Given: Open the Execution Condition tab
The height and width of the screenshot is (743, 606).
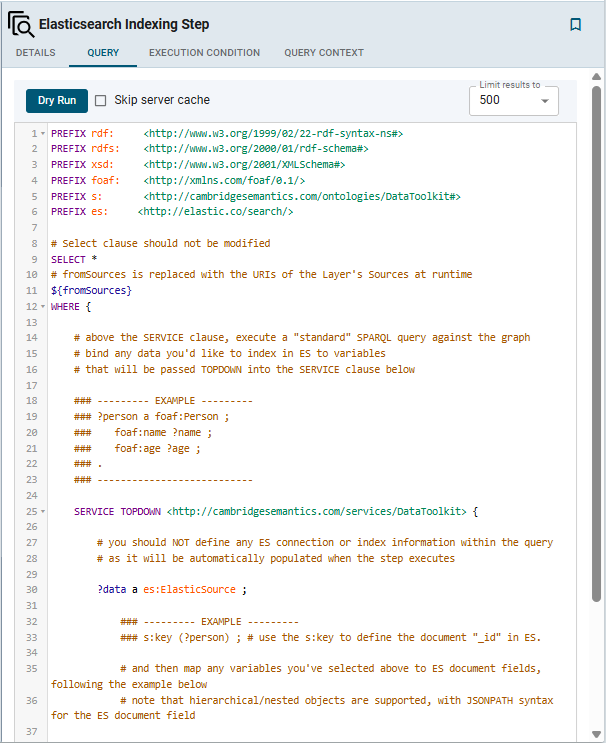Looking at the screenshot, I should (204, 53).
